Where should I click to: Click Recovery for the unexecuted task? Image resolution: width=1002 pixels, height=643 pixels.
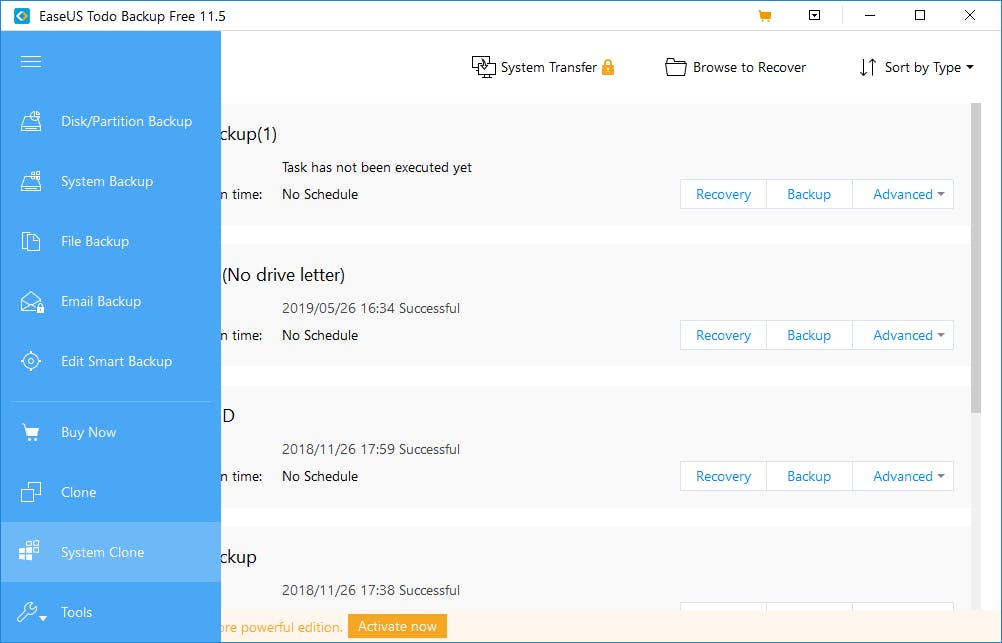pyautogui.click(x=723, y=194)
